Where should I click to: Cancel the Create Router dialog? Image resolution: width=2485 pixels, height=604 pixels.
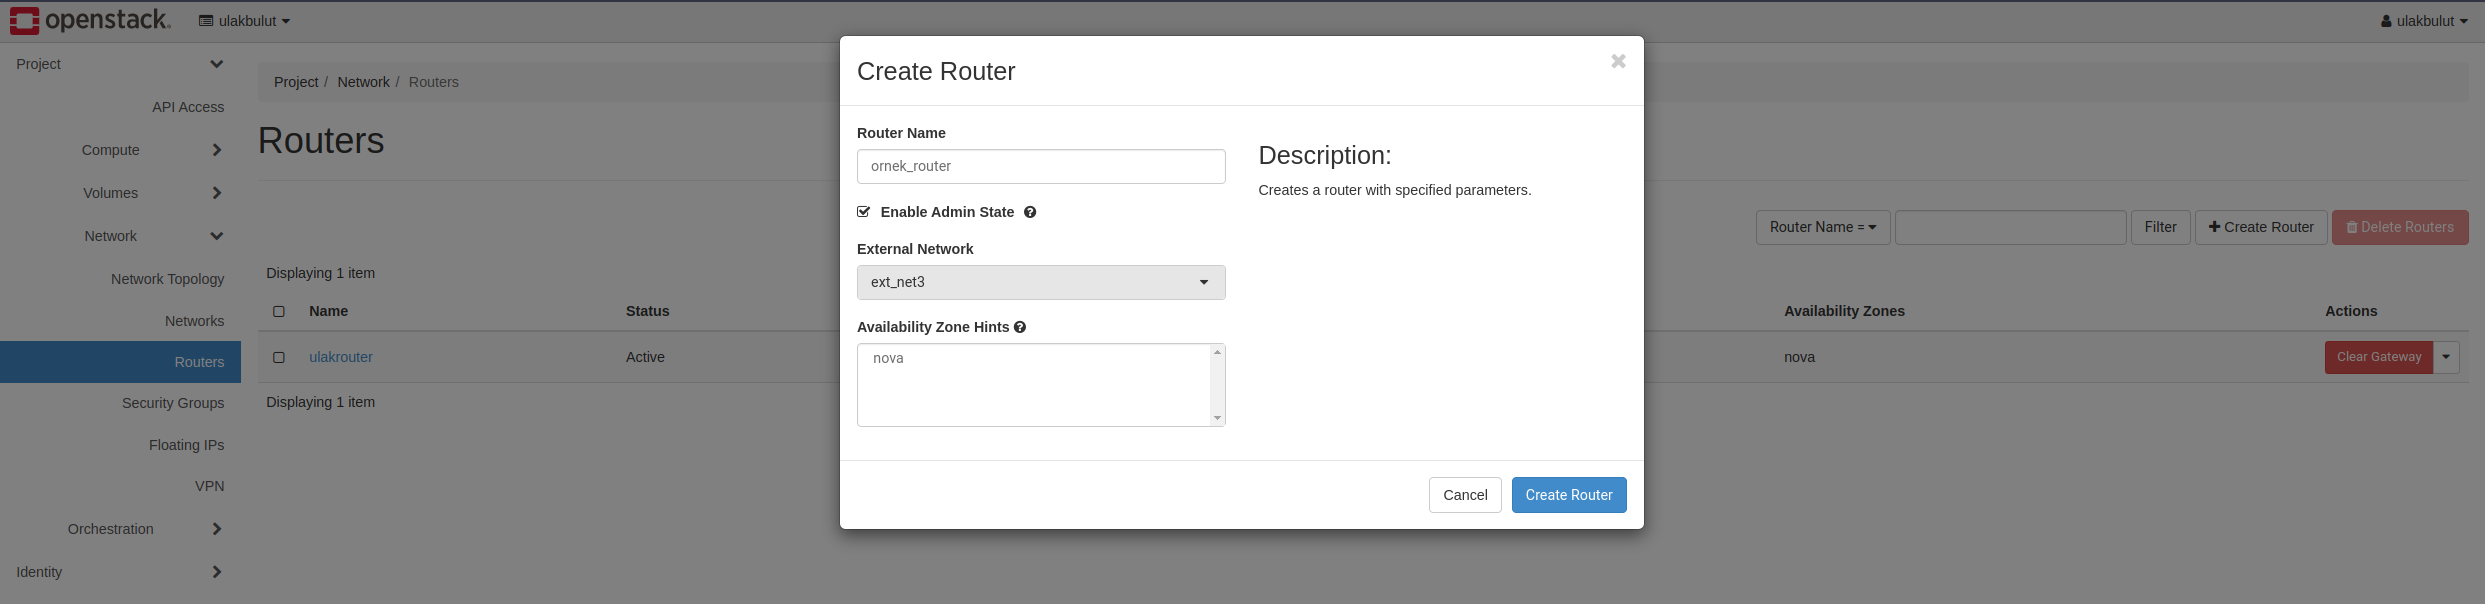point(1465,495)
